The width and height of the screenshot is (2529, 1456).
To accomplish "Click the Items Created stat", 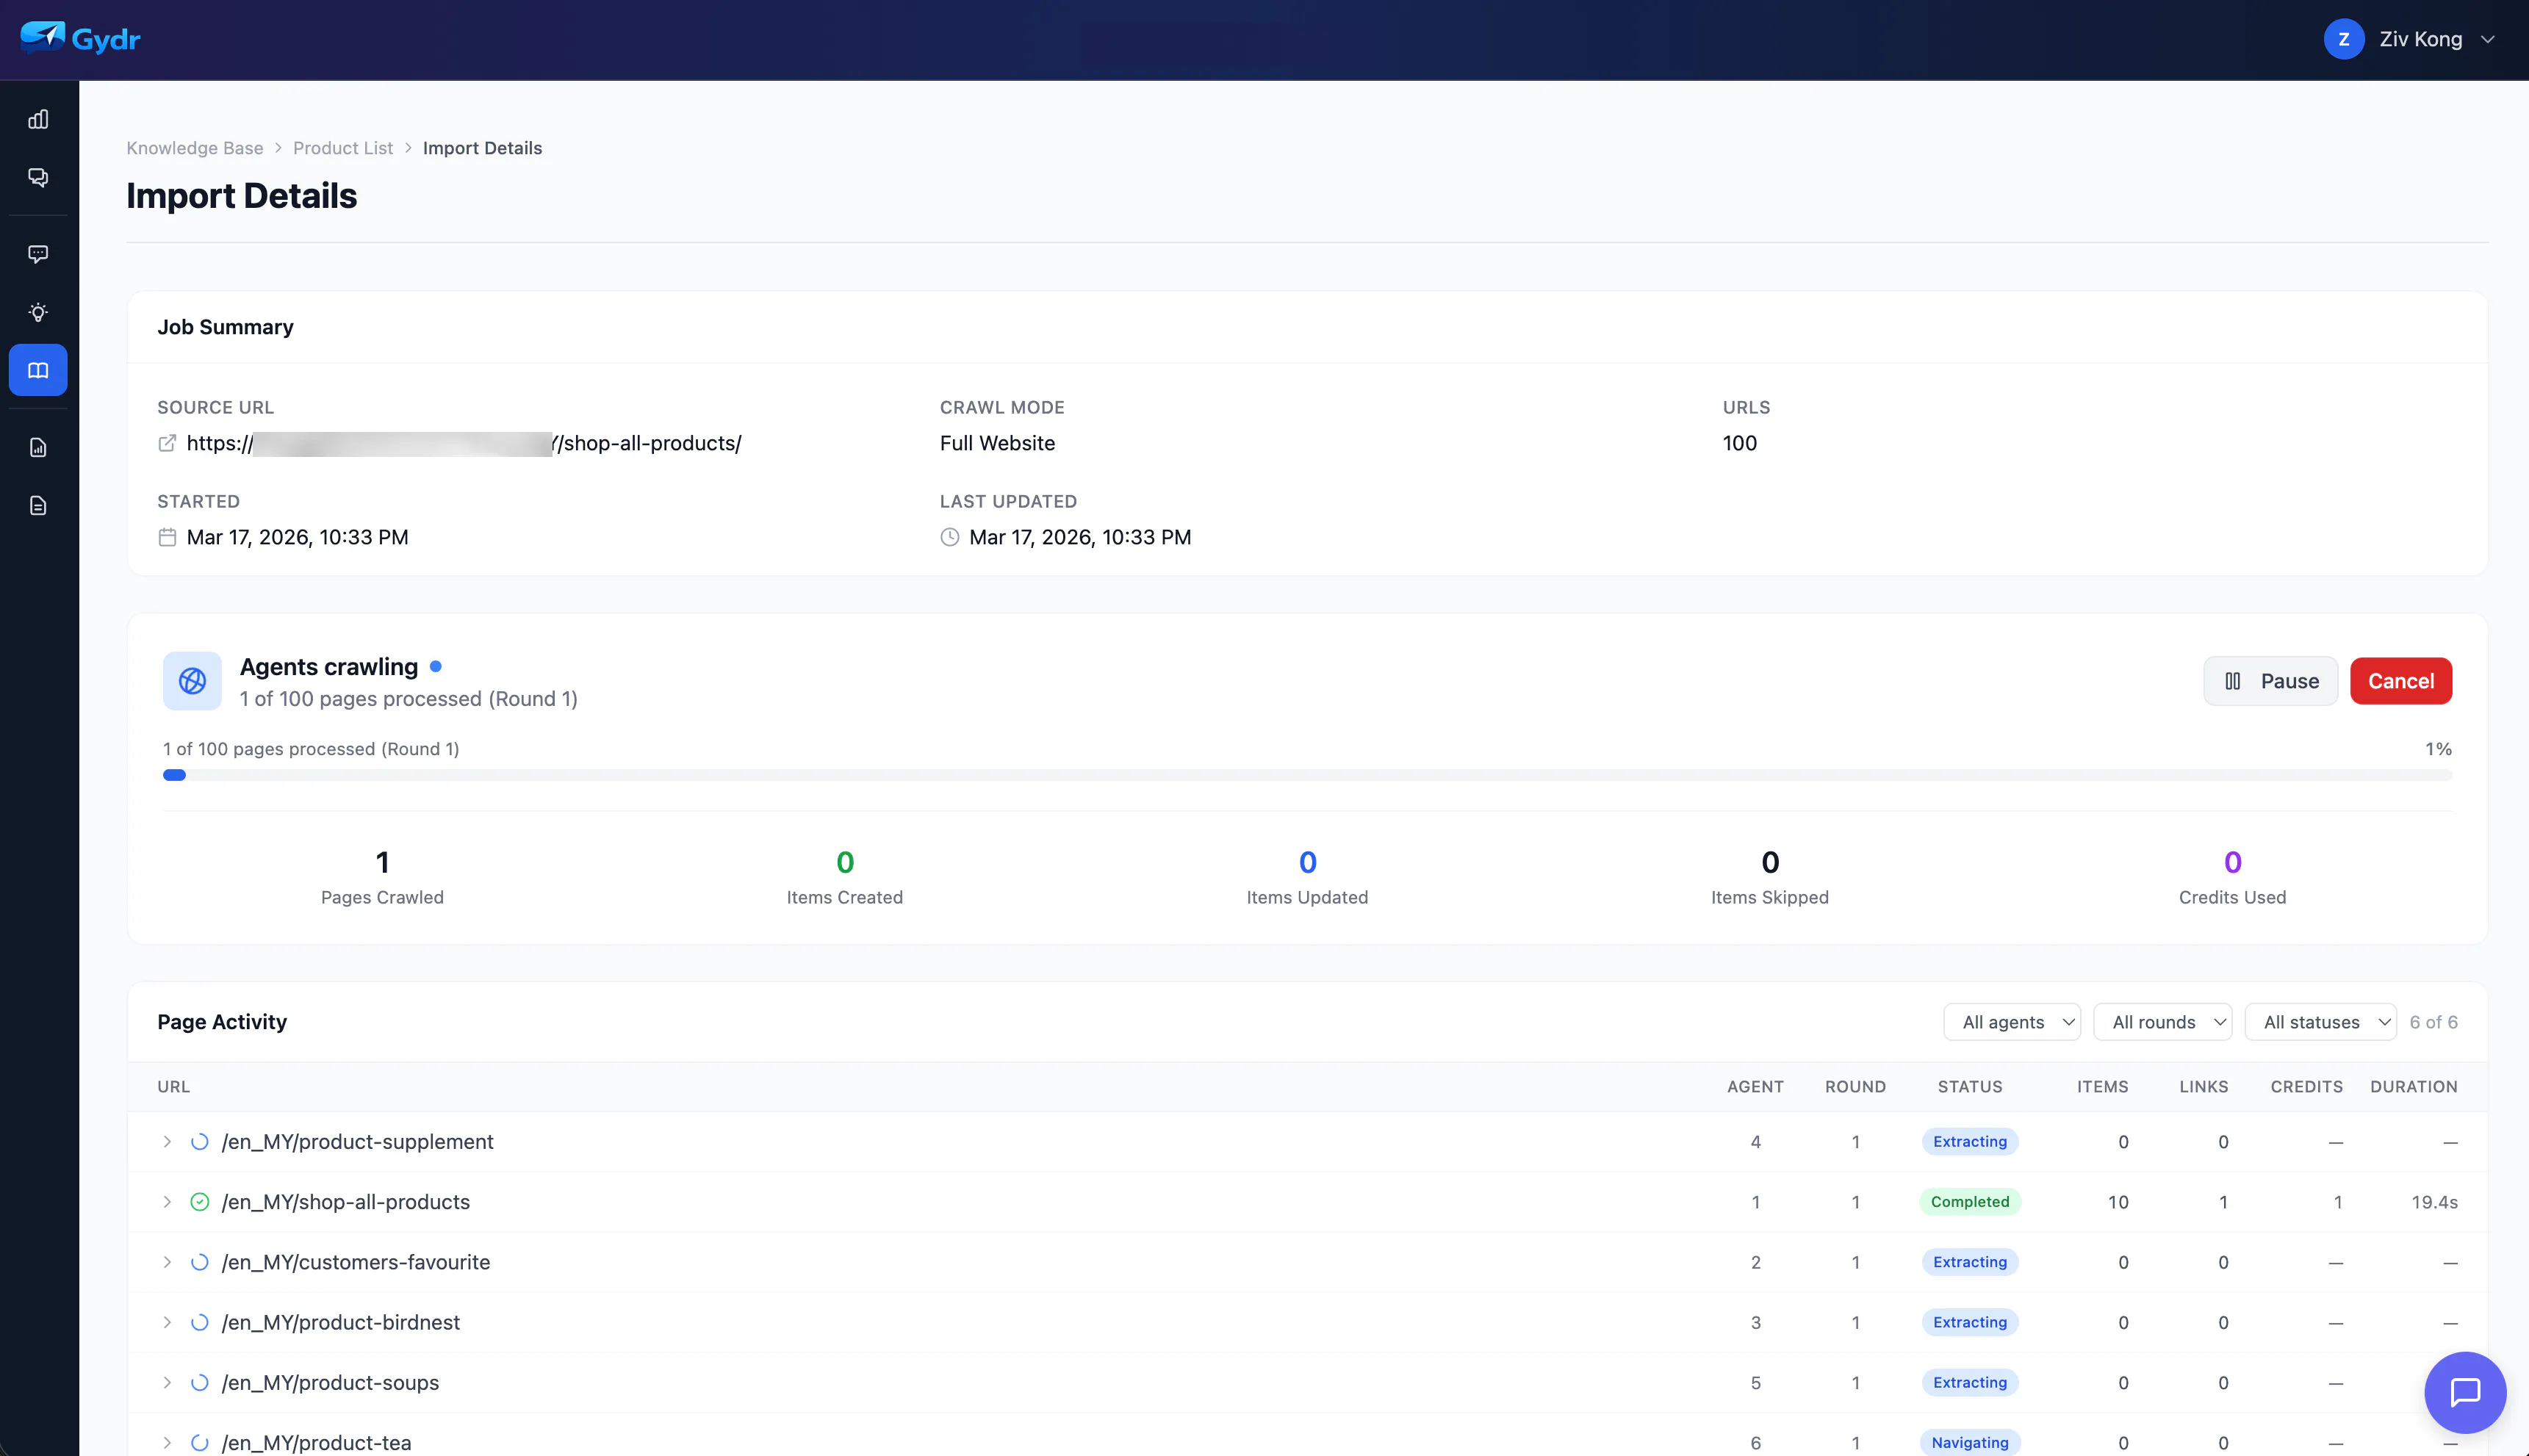I will [845, 877].
